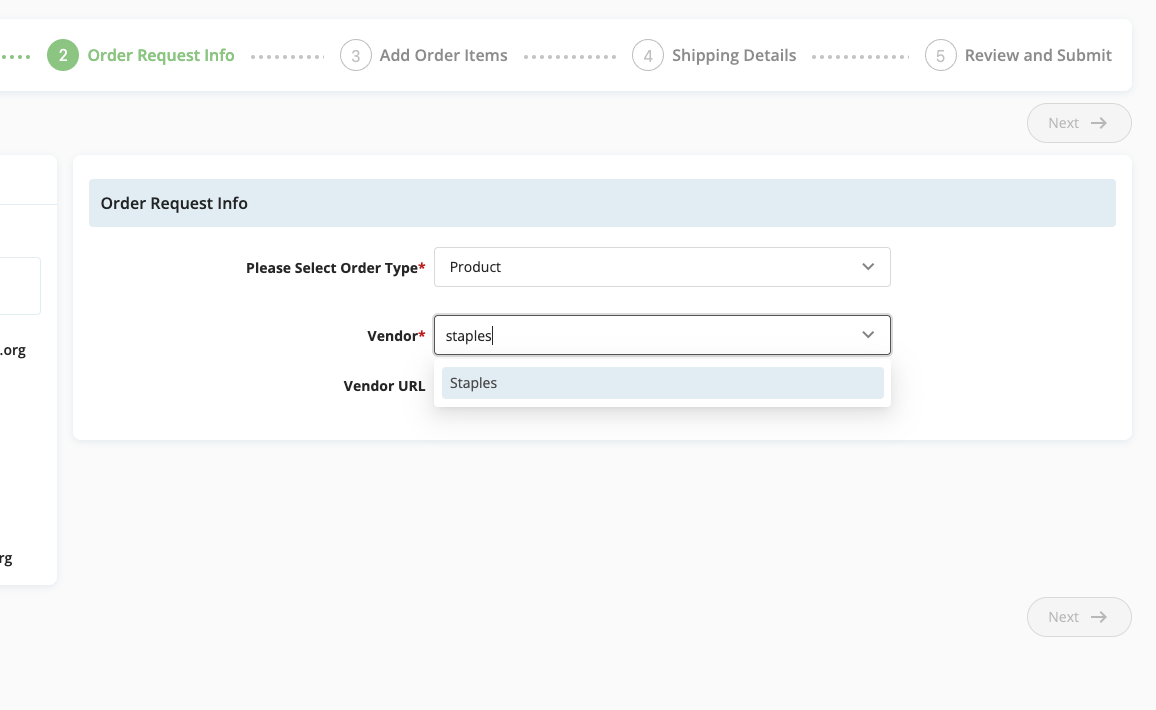Go to step 3 Add Order Items

tap(424, 55)
